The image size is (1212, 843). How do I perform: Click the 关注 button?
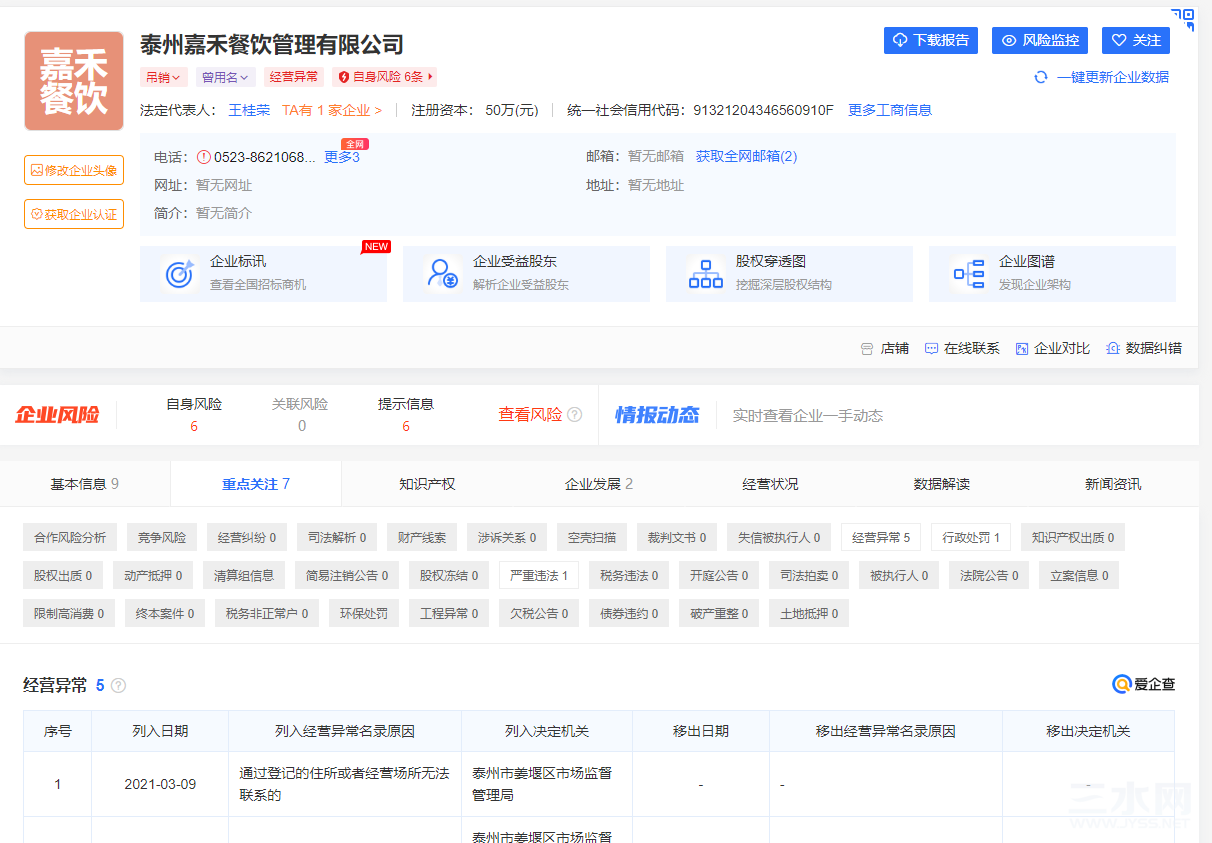(1136, 40)
